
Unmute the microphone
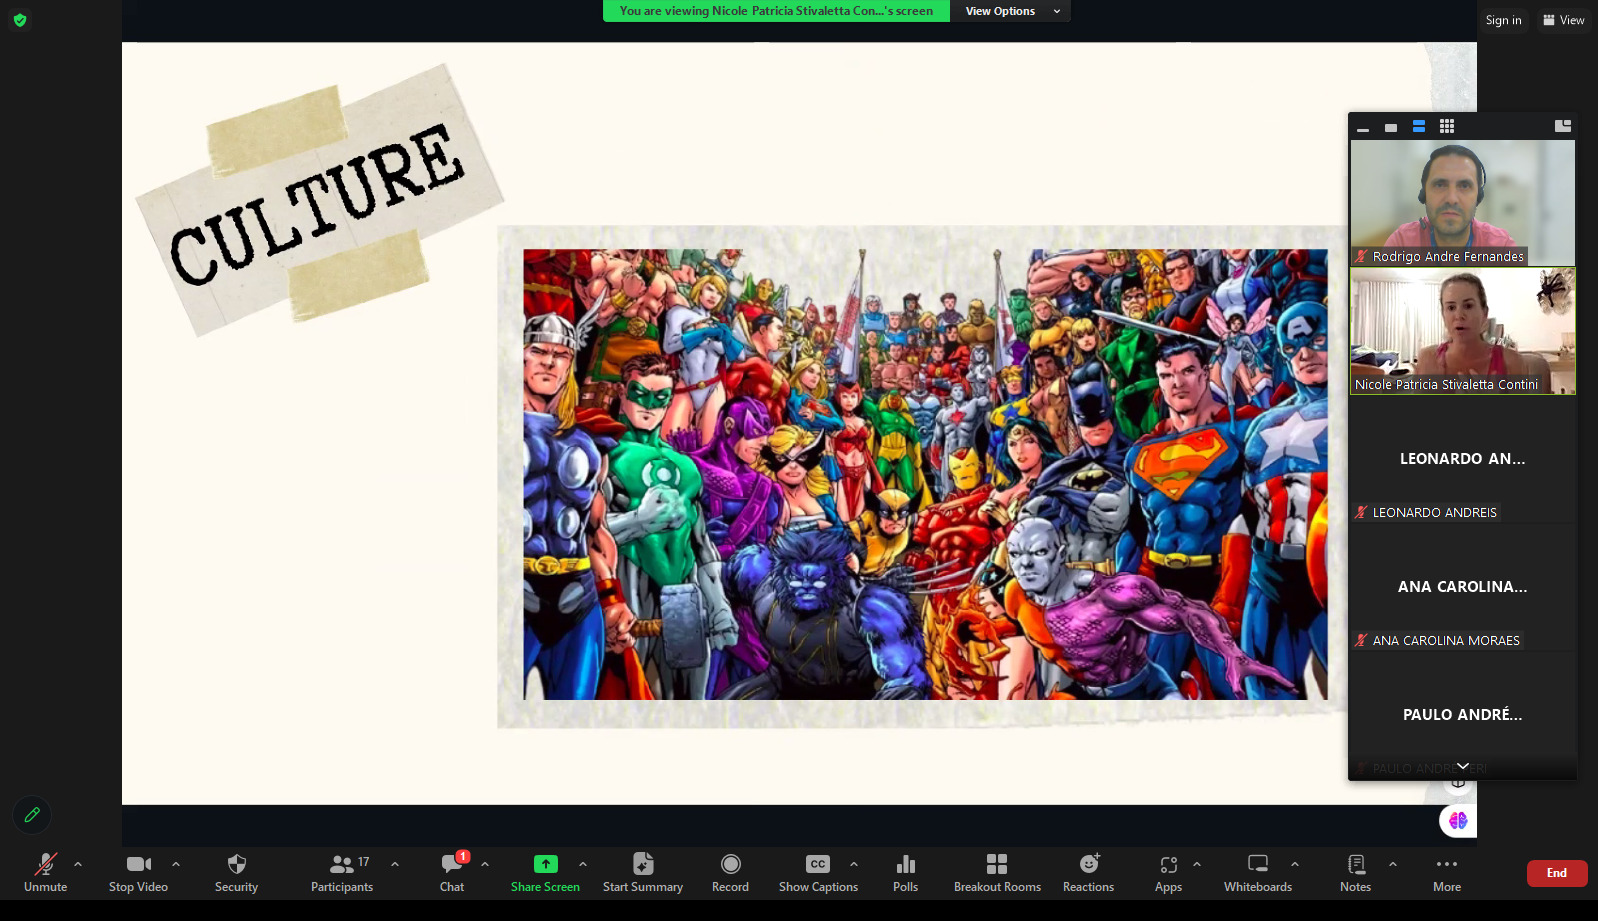point(46,872)
